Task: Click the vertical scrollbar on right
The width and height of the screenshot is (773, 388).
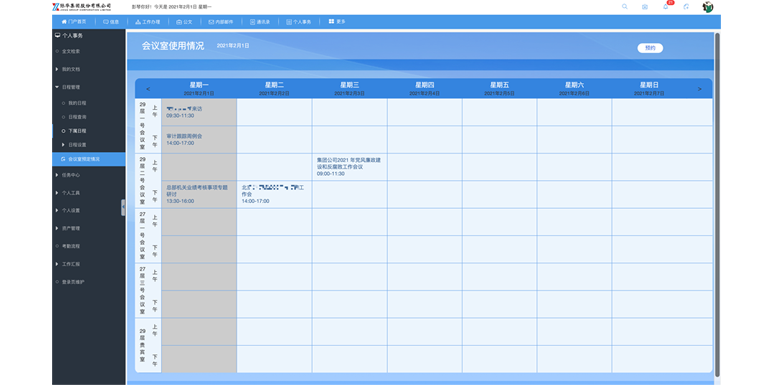Action: click(x=717, y=205)
